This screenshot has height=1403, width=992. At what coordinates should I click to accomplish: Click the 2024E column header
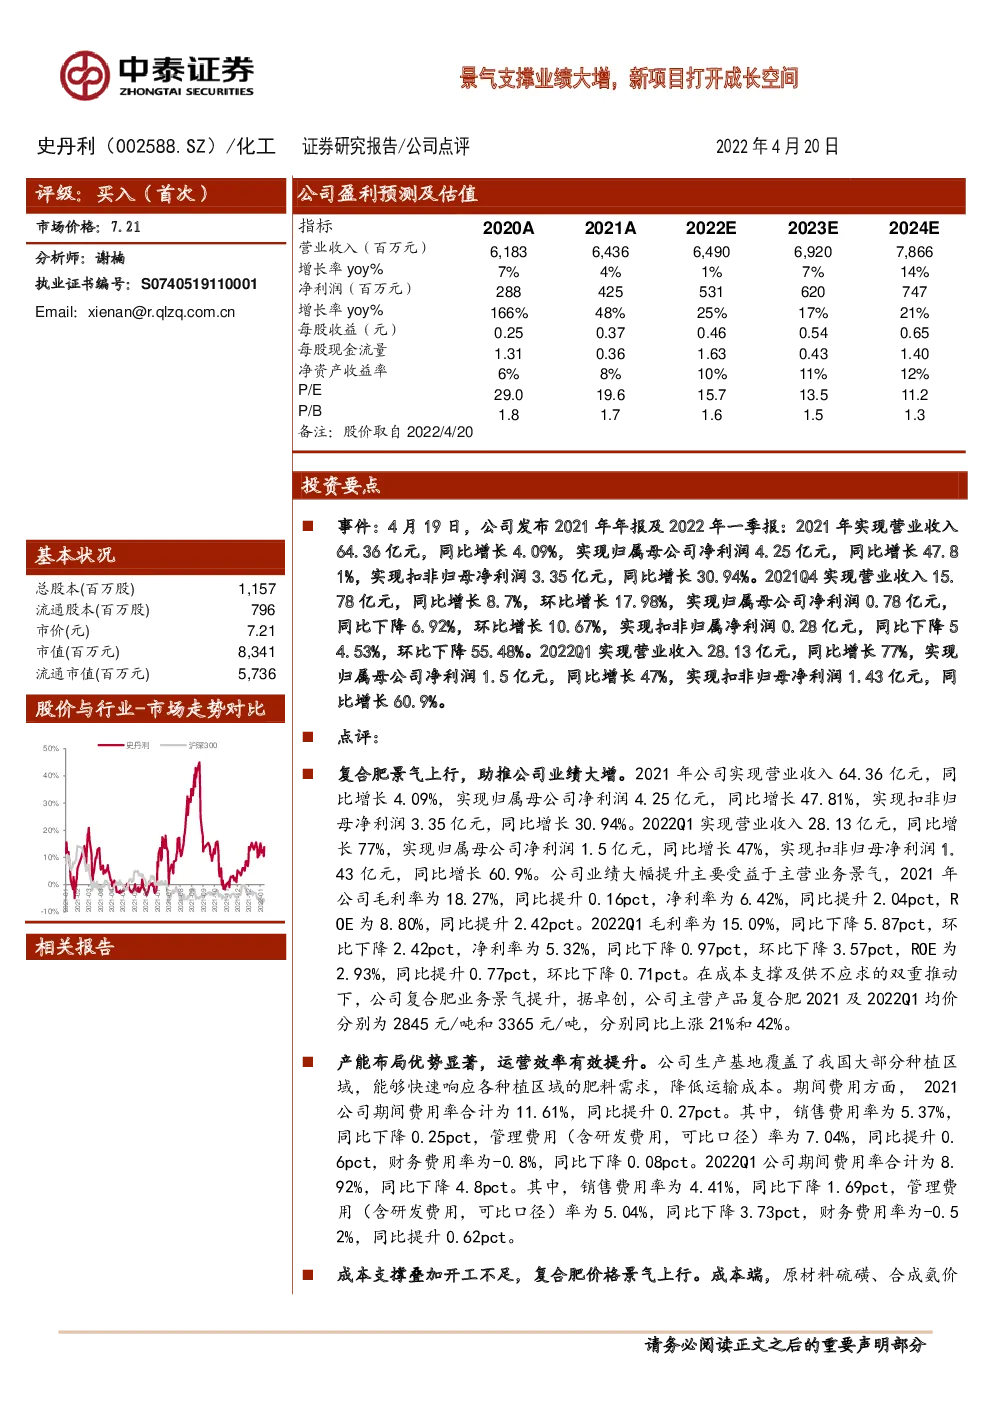click(x=914, y=228)
